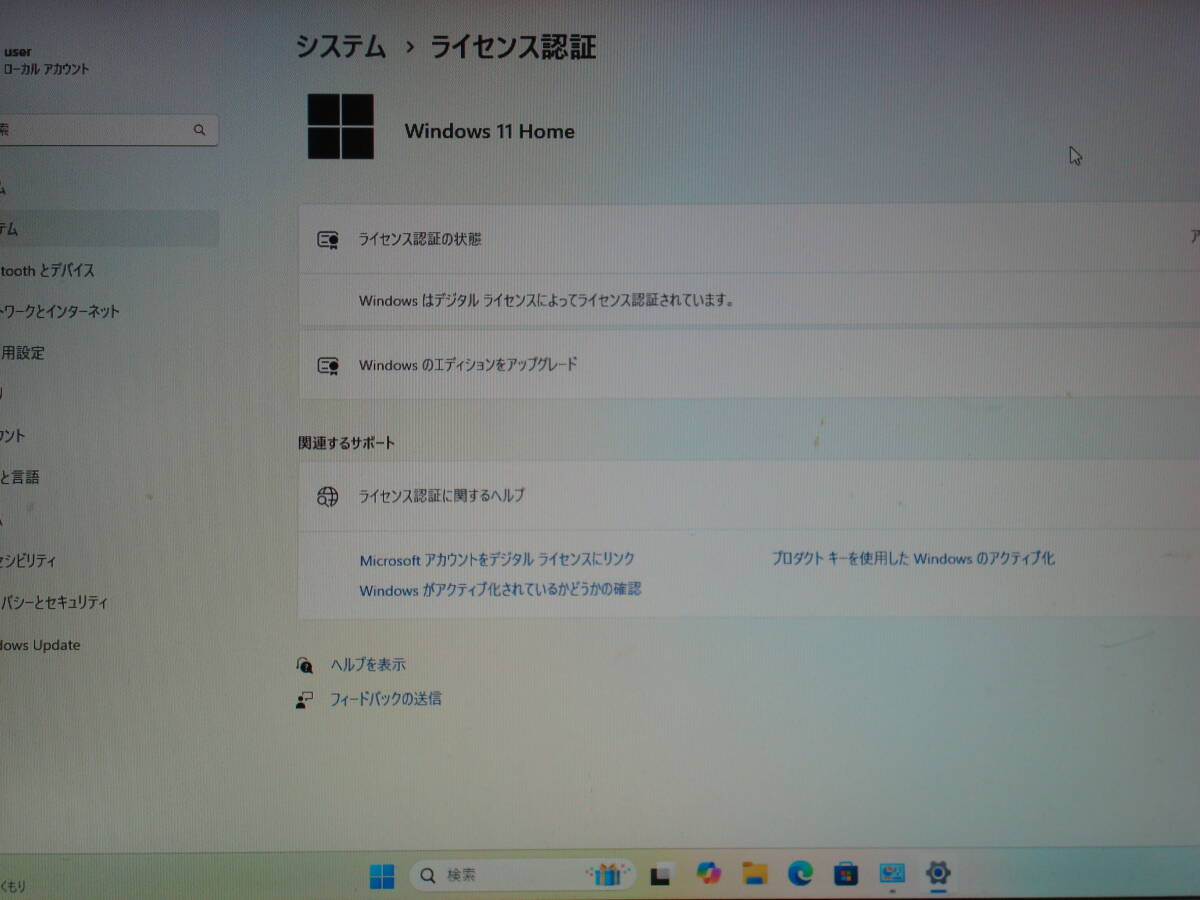Open プロダクト キーを使用した Windows のアクティブ化 link
Image resolution: width=1200 pixels, height=900 pixels.
click(x=913, y=558)
